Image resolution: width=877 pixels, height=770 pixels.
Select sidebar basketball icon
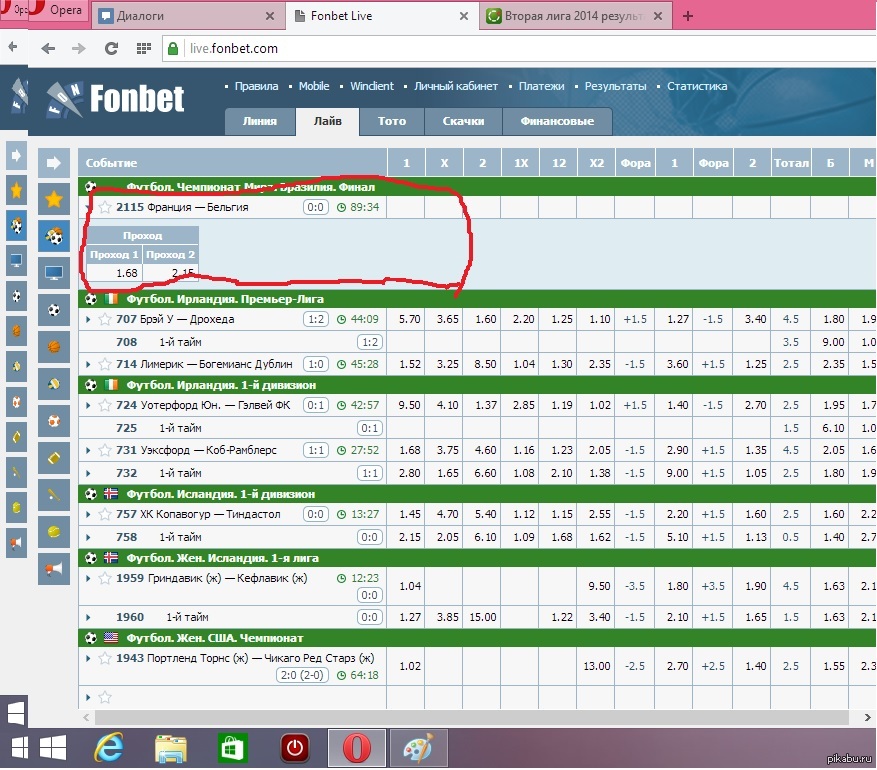pyautogui.click(x=54, y=347)
